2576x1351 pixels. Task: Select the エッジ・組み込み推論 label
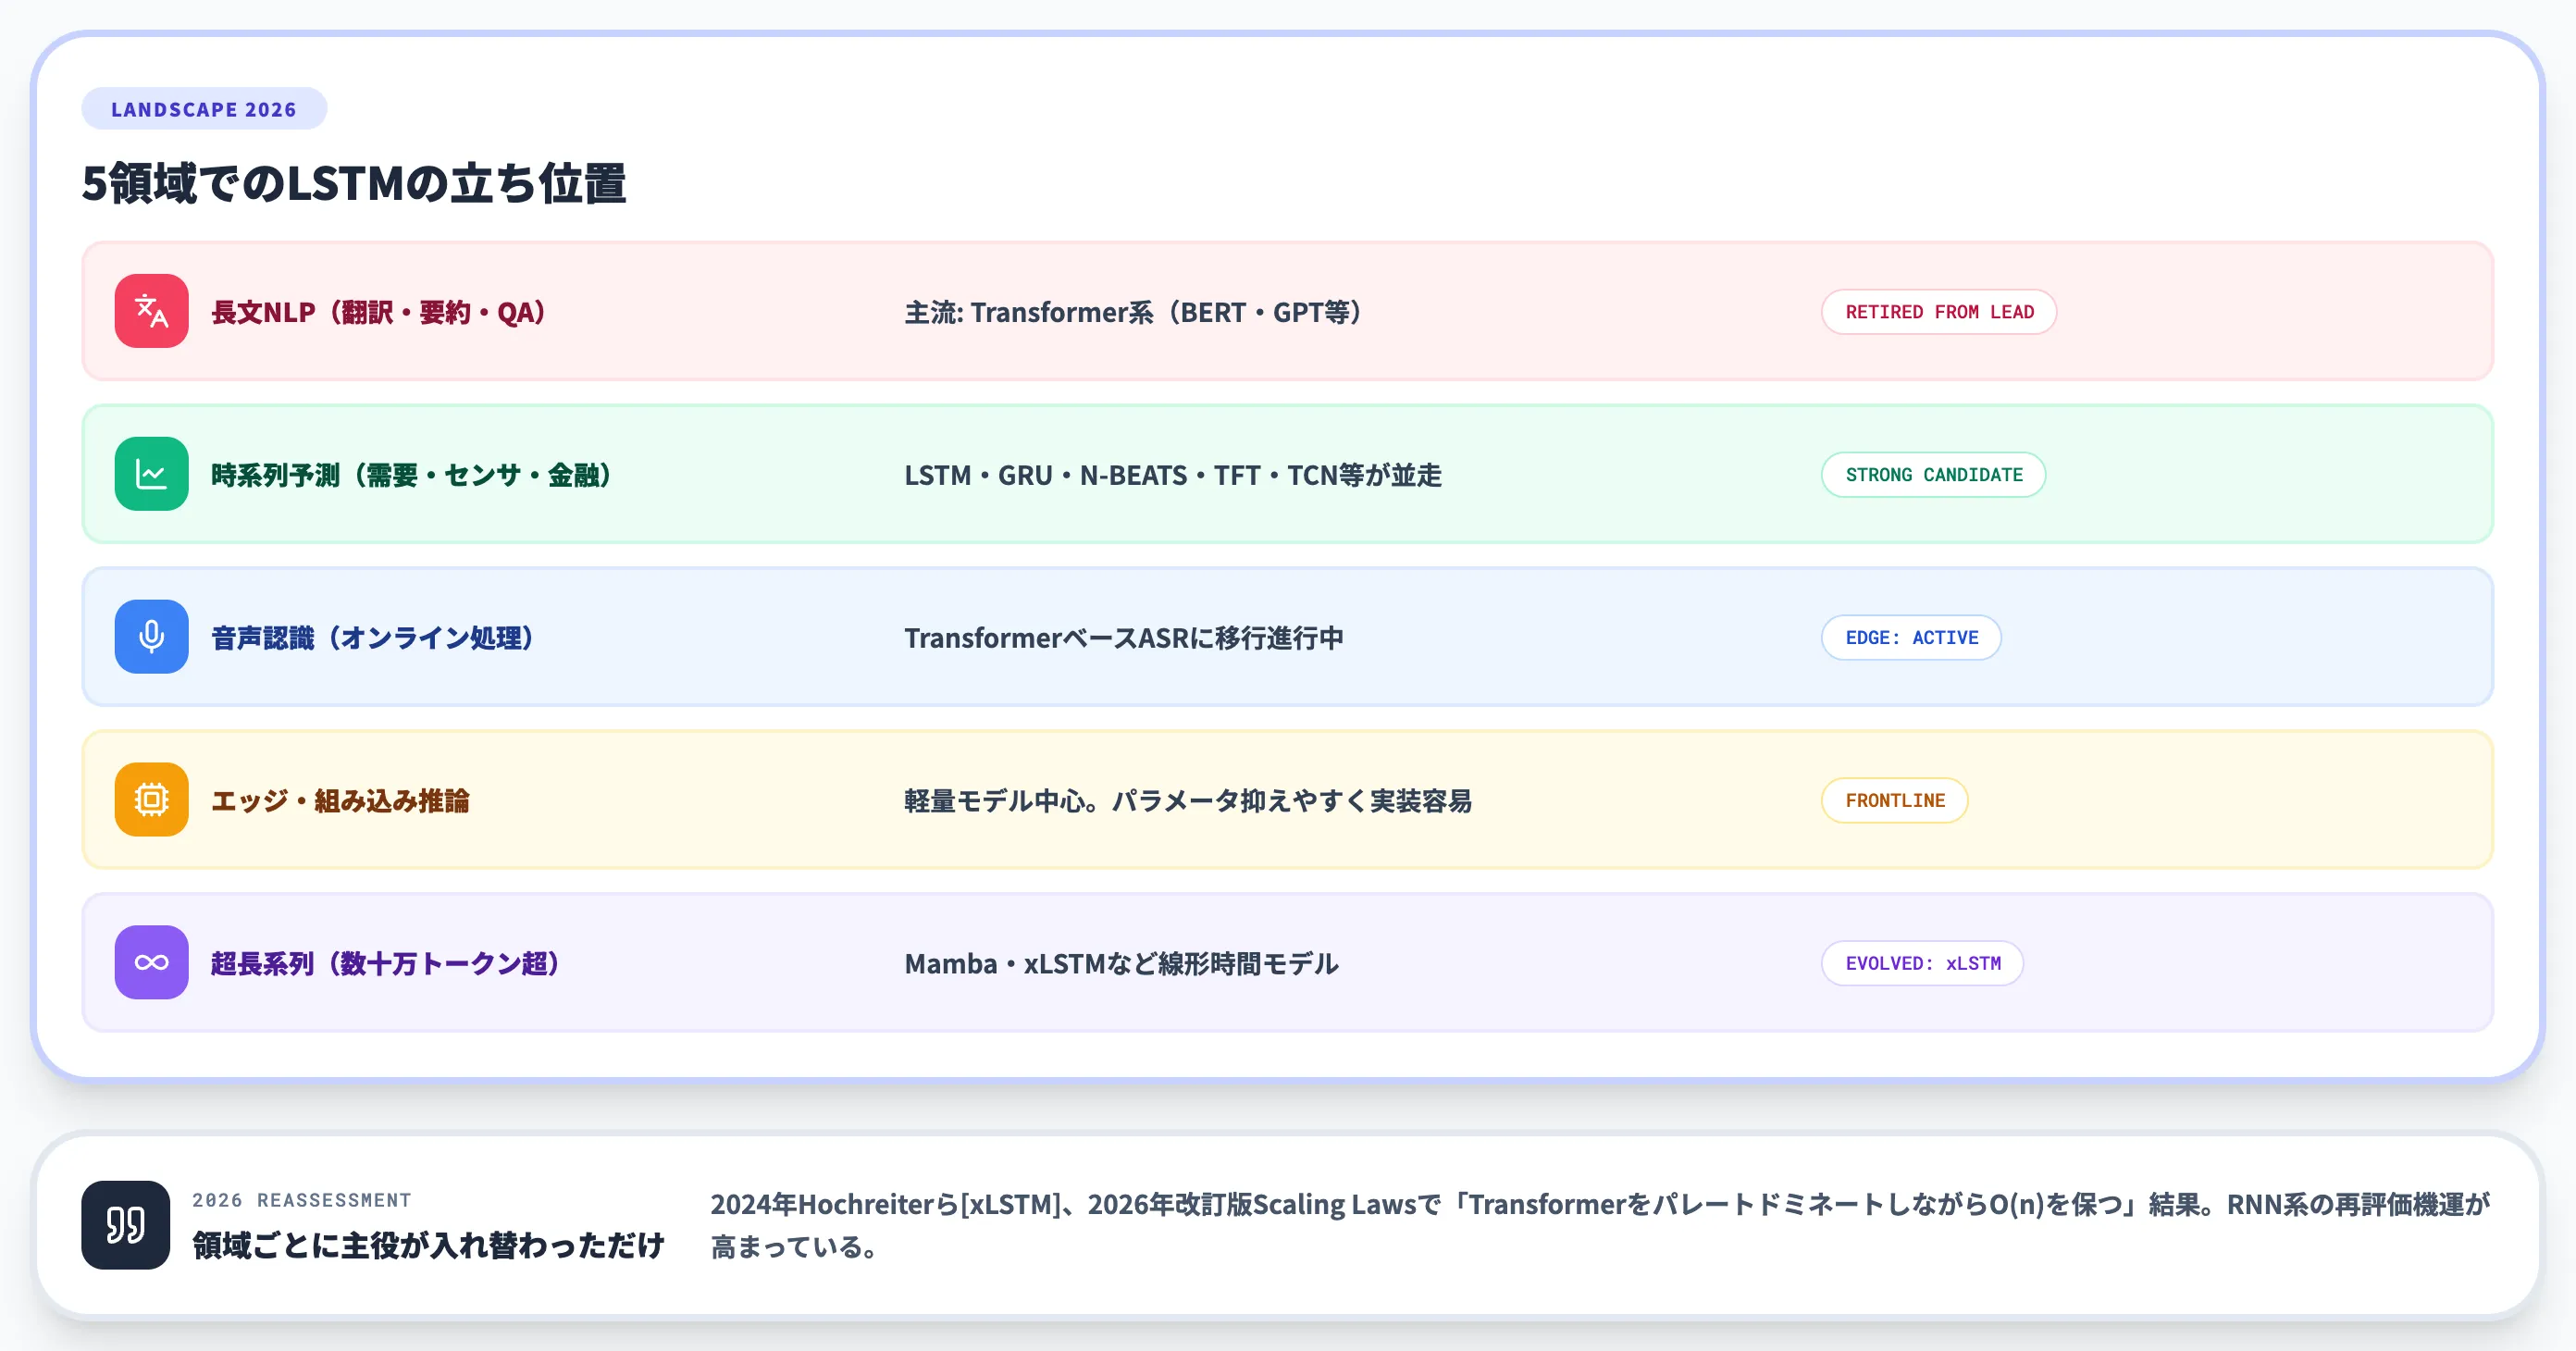click(340, 802)
